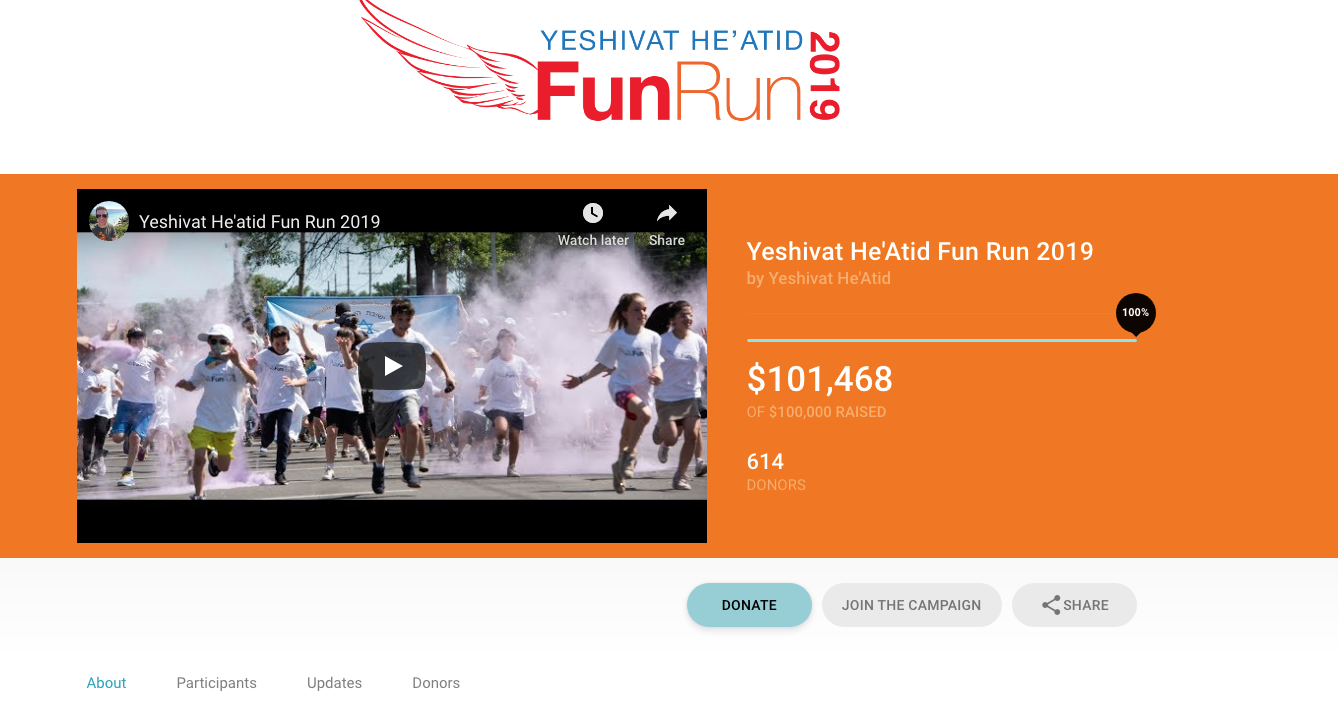Go to the Donors tab
1338x709 pixels.
[436, 683]
